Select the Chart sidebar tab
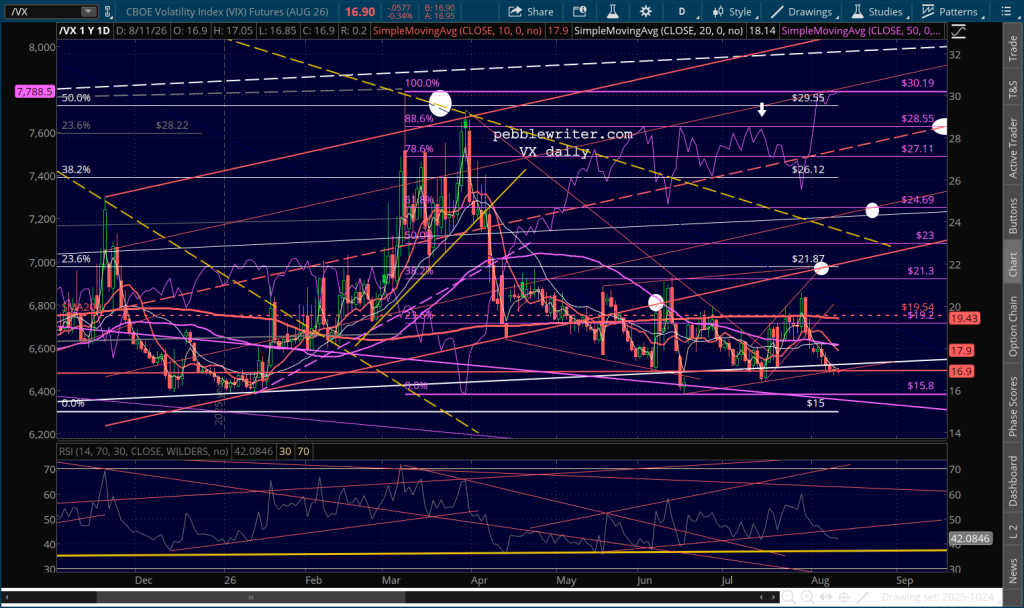Image resolution: width=1024 pixels, height=608 pixels. pyautogui.click(x=1013, y=264)
